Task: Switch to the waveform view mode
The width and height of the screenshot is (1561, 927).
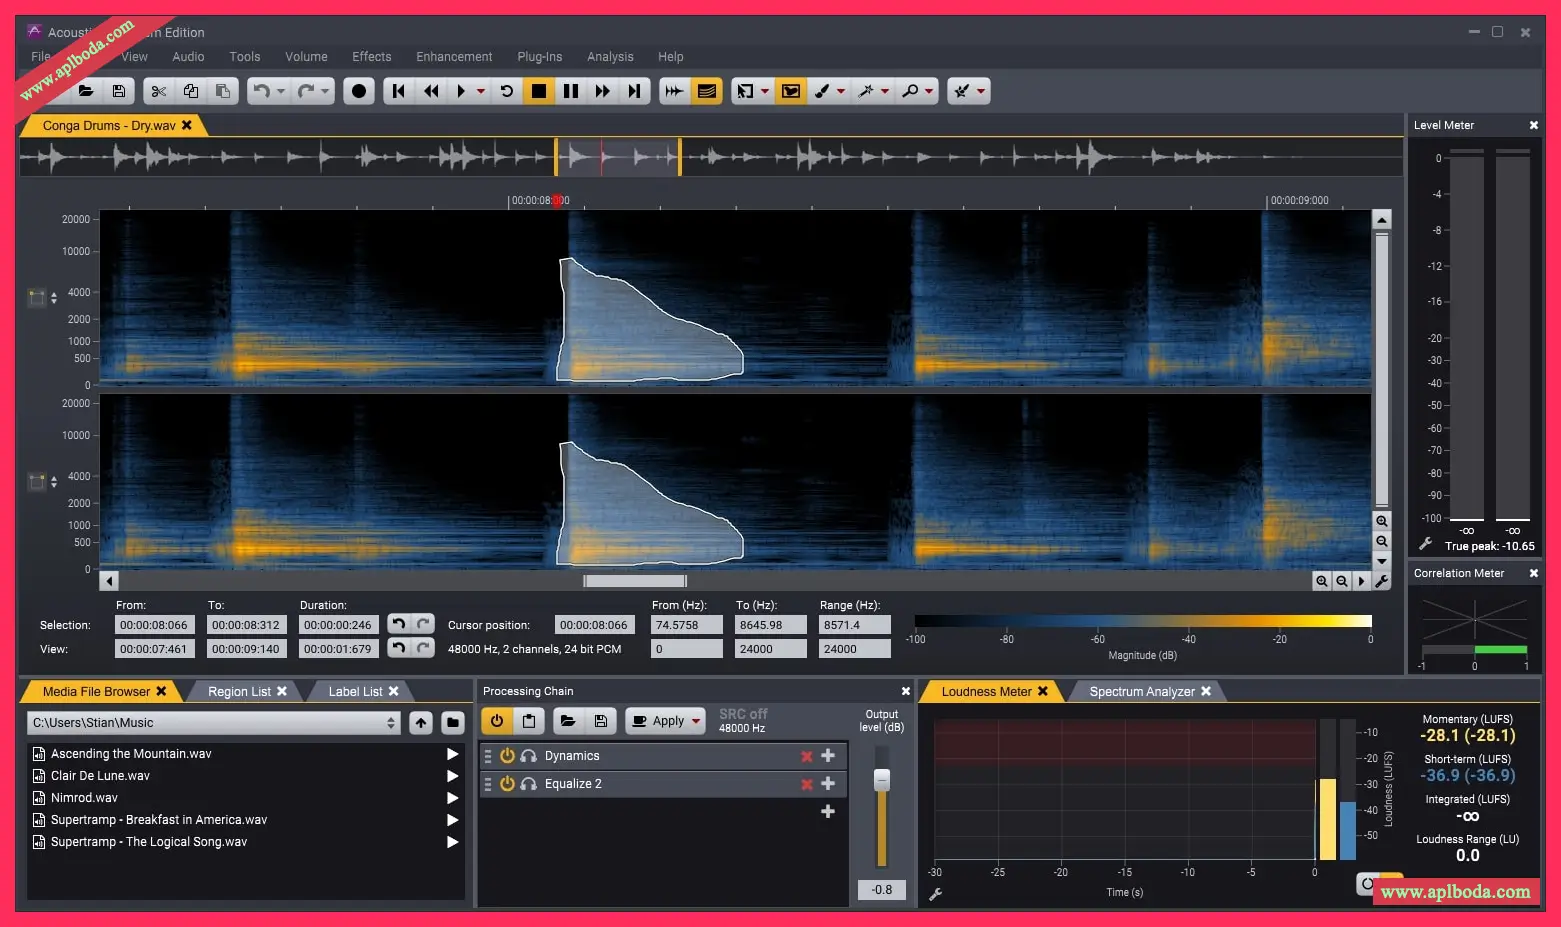Action: click(675, 91)
